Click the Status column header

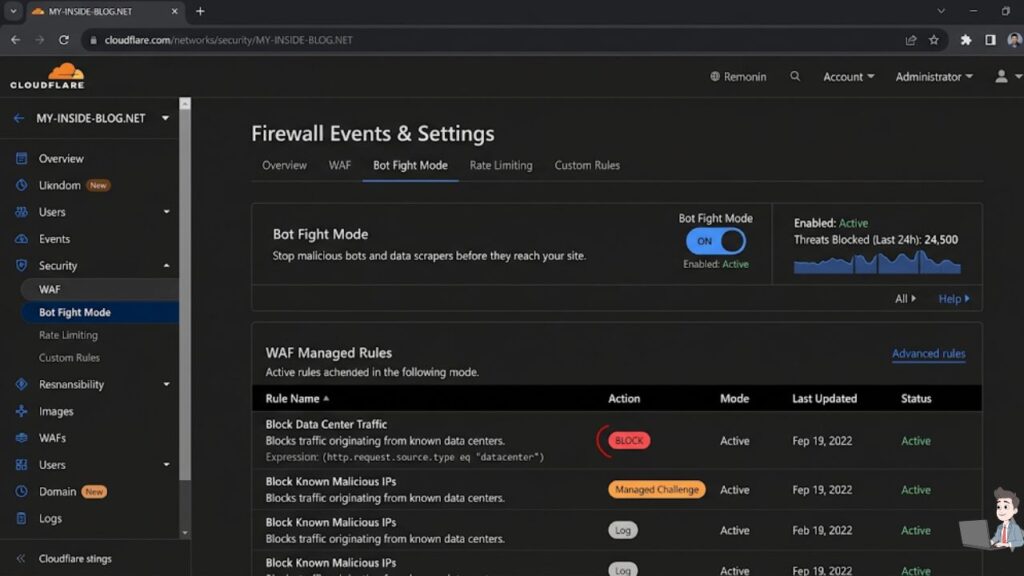coord(916,398)
